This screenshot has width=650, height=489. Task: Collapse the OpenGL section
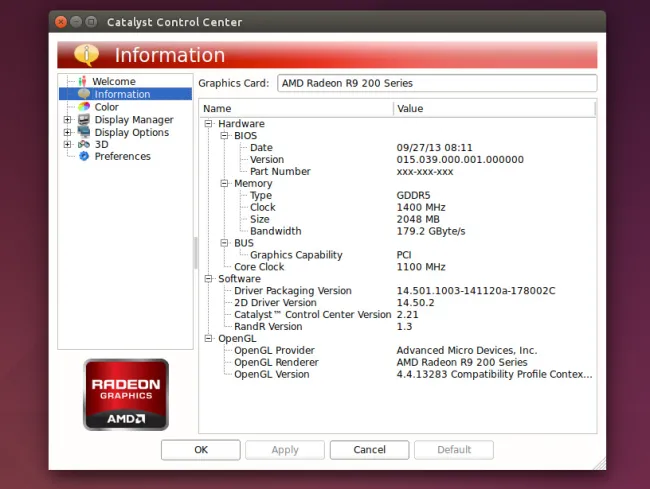[209, 339]
